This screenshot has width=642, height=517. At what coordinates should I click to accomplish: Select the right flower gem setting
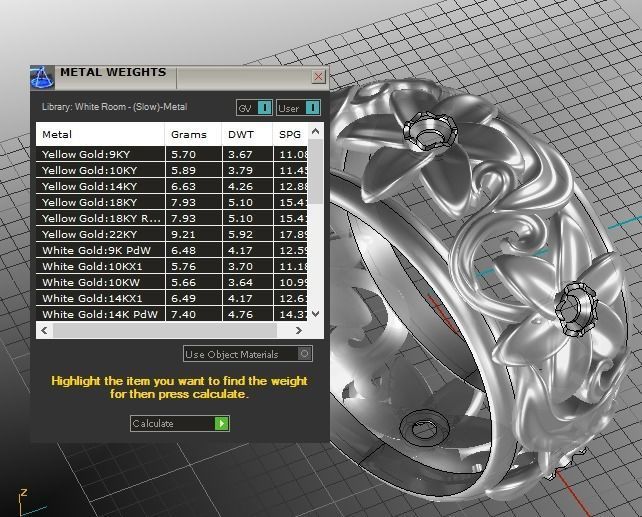coord(575,310)
